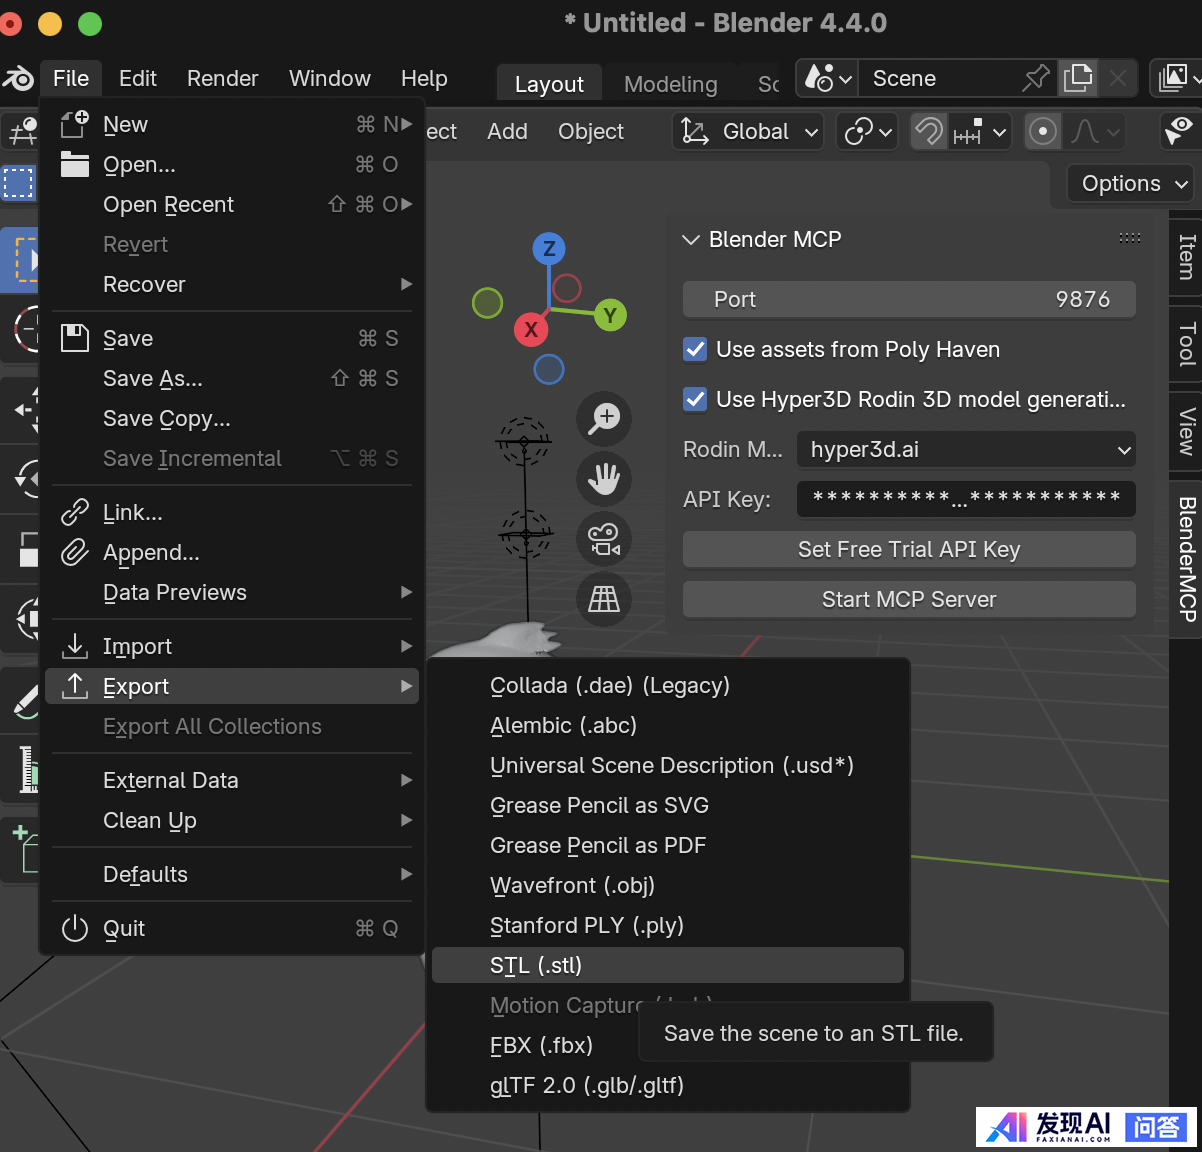Click the editor type icon at left
This screenshot has width=1202, height=1152.
22,131
